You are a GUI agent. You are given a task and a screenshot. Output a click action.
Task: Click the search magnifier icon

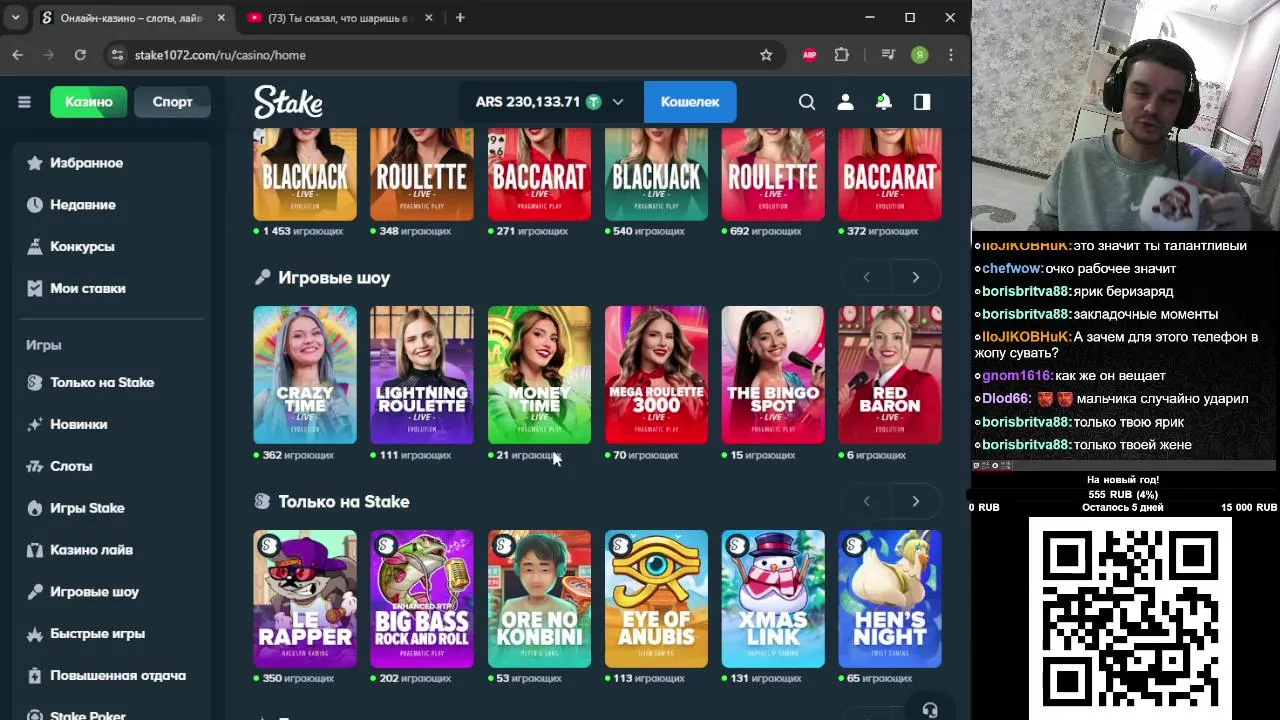click(807, 102)
